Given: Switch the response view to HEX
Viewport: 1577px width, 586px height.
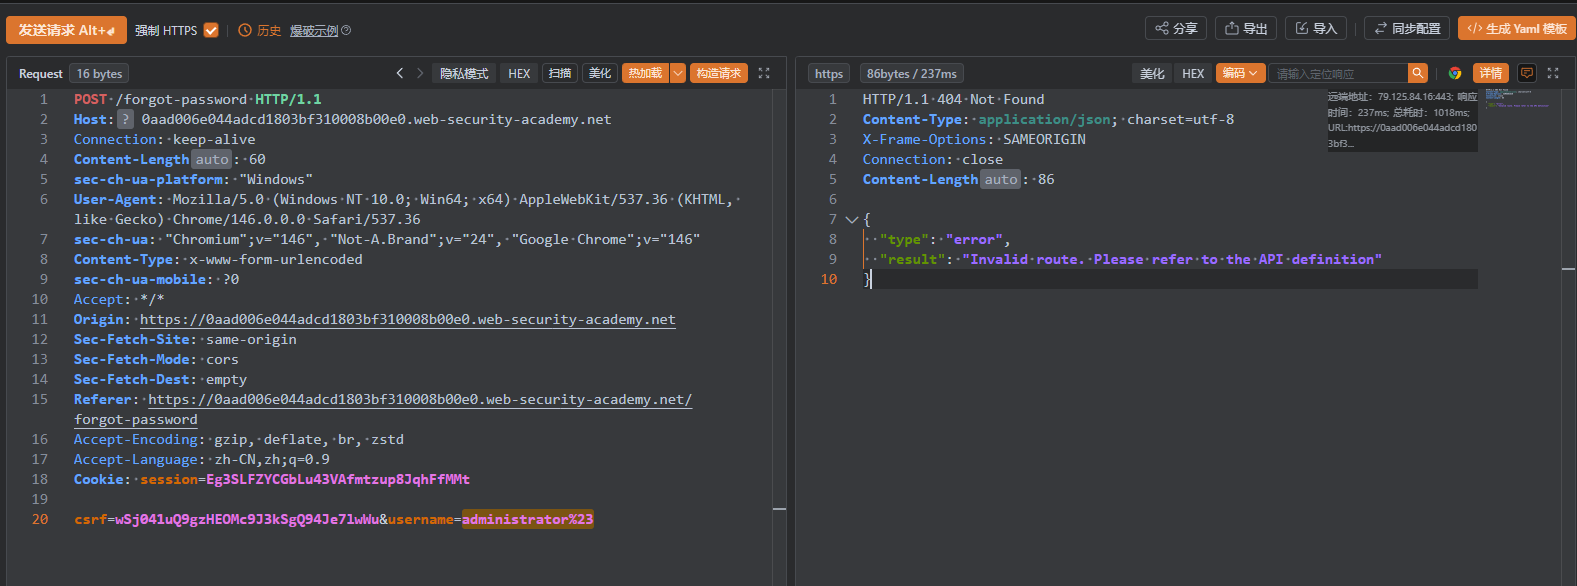Looking at the screenshot, I should tap(1193, 73).
